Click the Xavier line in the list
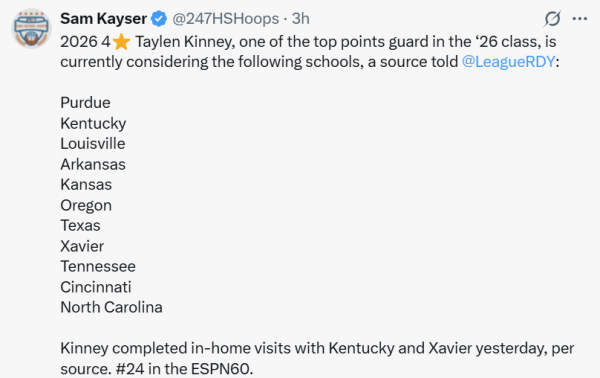 pyautogui.click(x=82, y=246)
